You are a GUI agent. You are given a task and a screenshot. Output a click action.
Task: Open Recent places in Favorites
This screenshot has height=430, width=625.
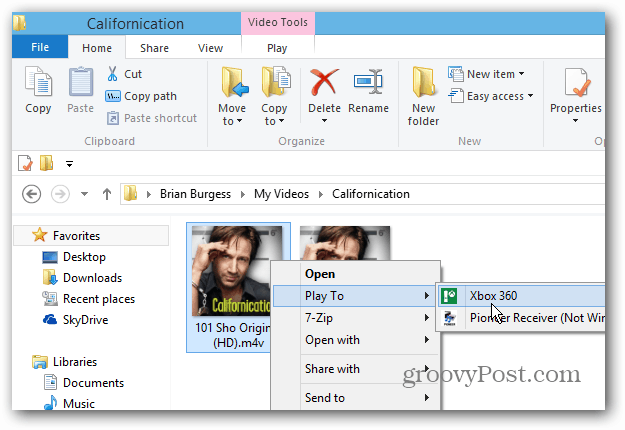click(88, 299)
